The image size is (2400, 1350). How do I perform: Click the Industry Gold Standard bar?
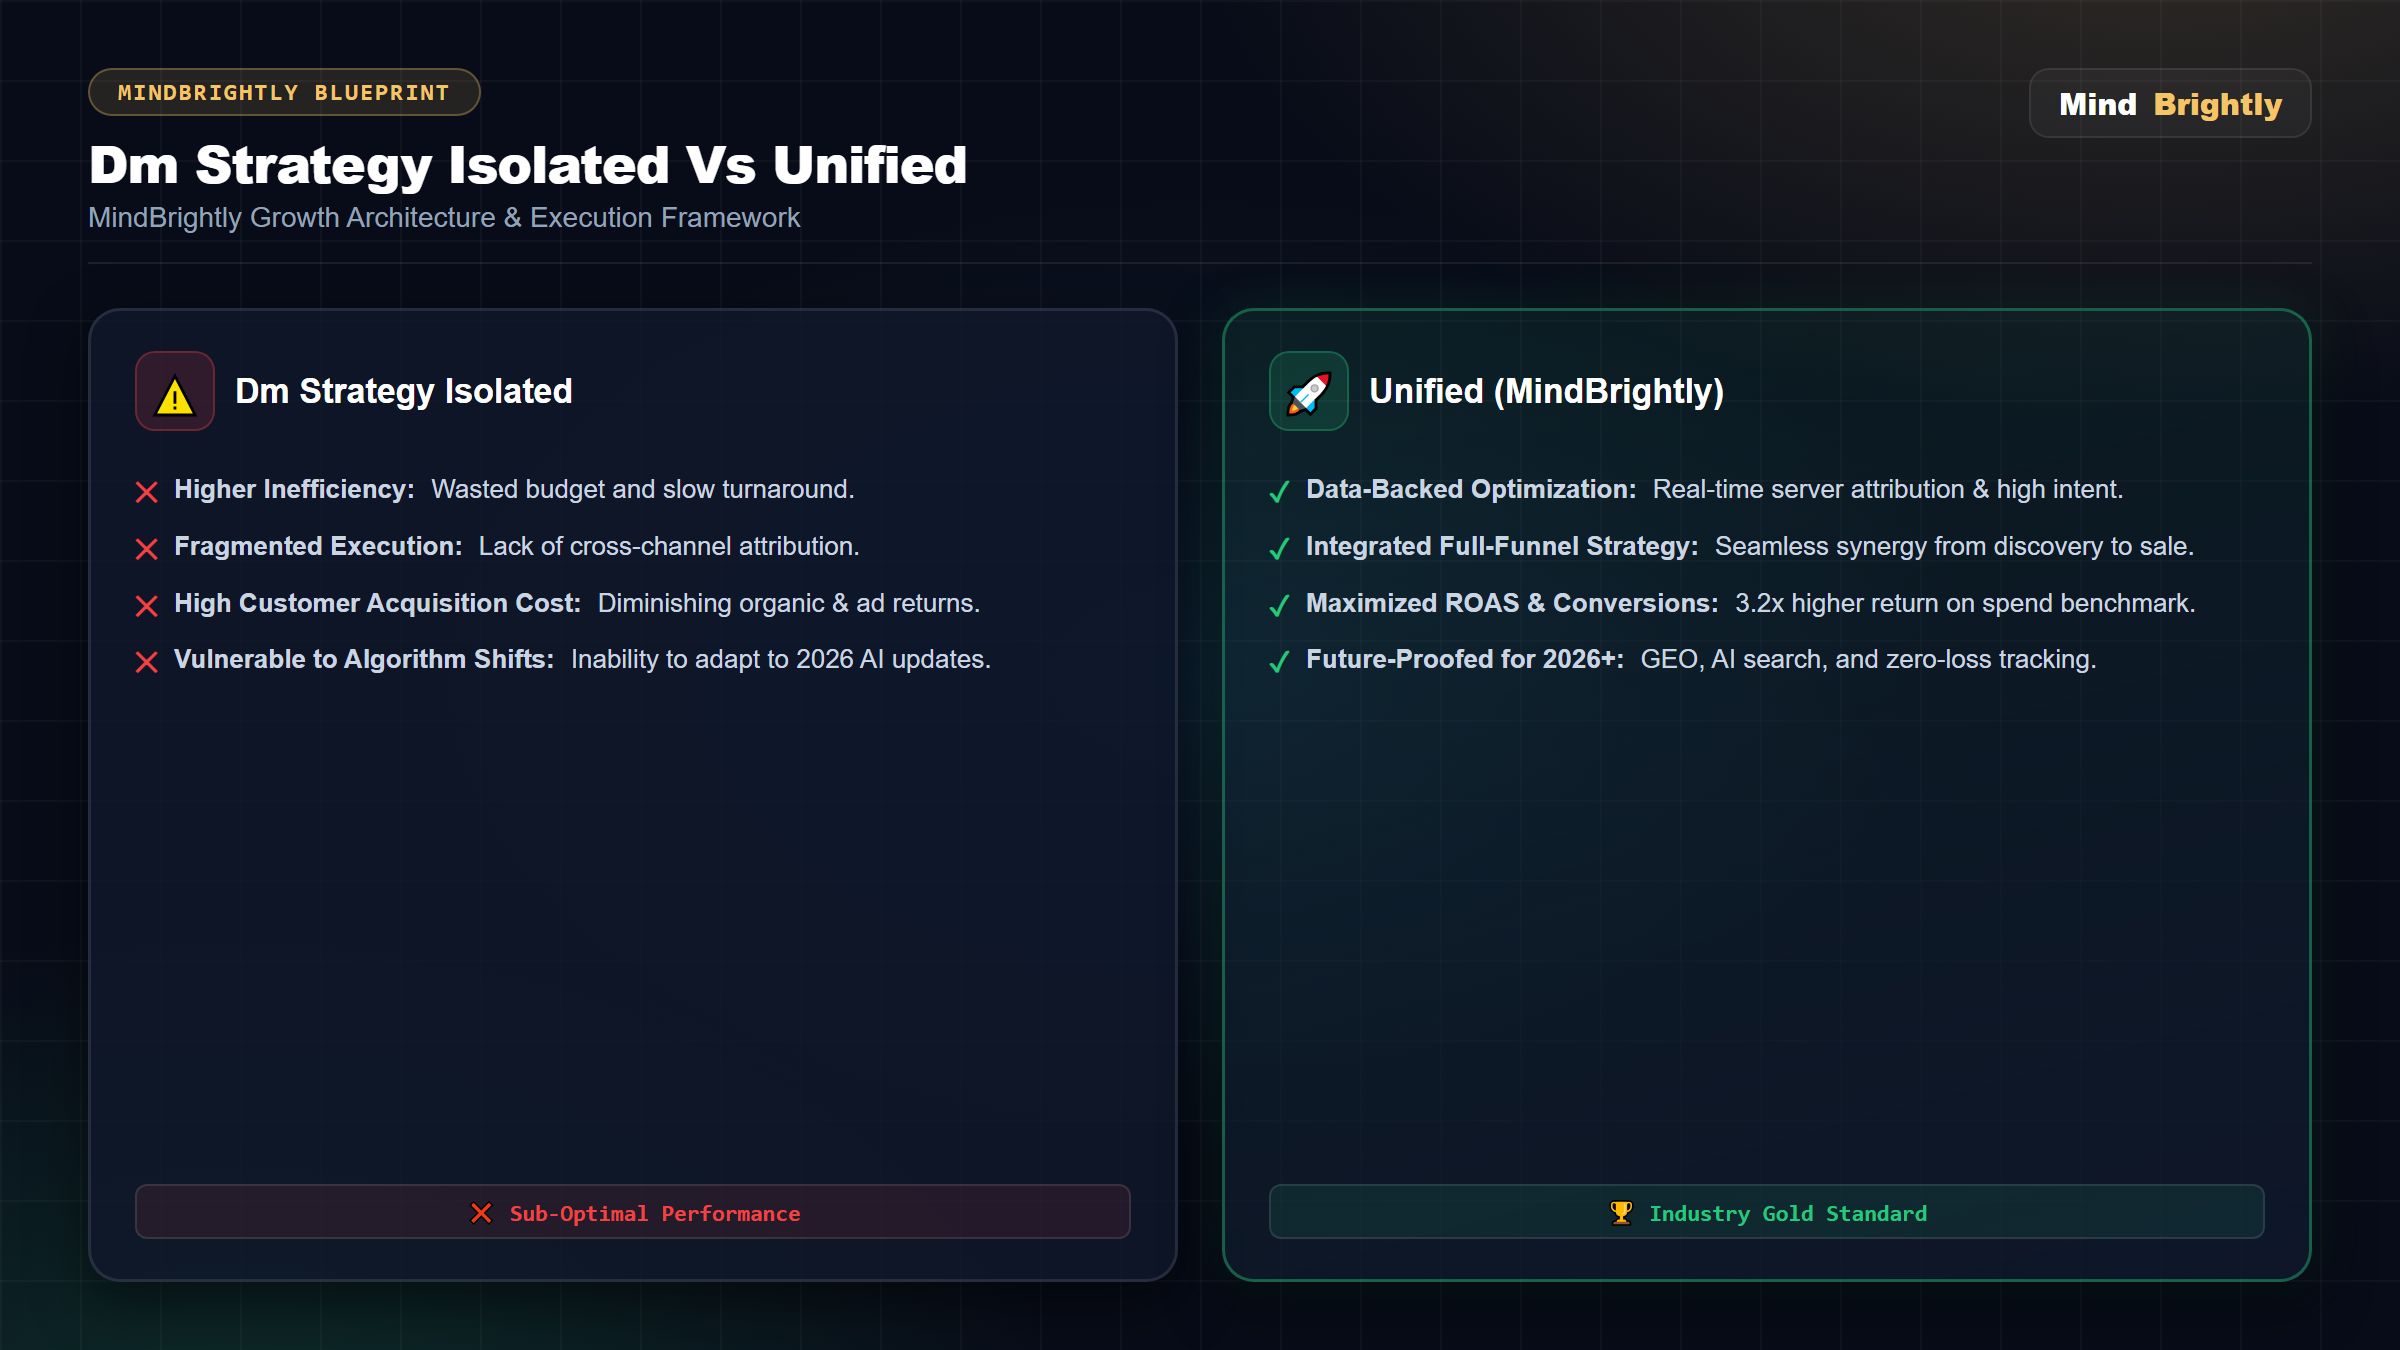[1767, 1212]
